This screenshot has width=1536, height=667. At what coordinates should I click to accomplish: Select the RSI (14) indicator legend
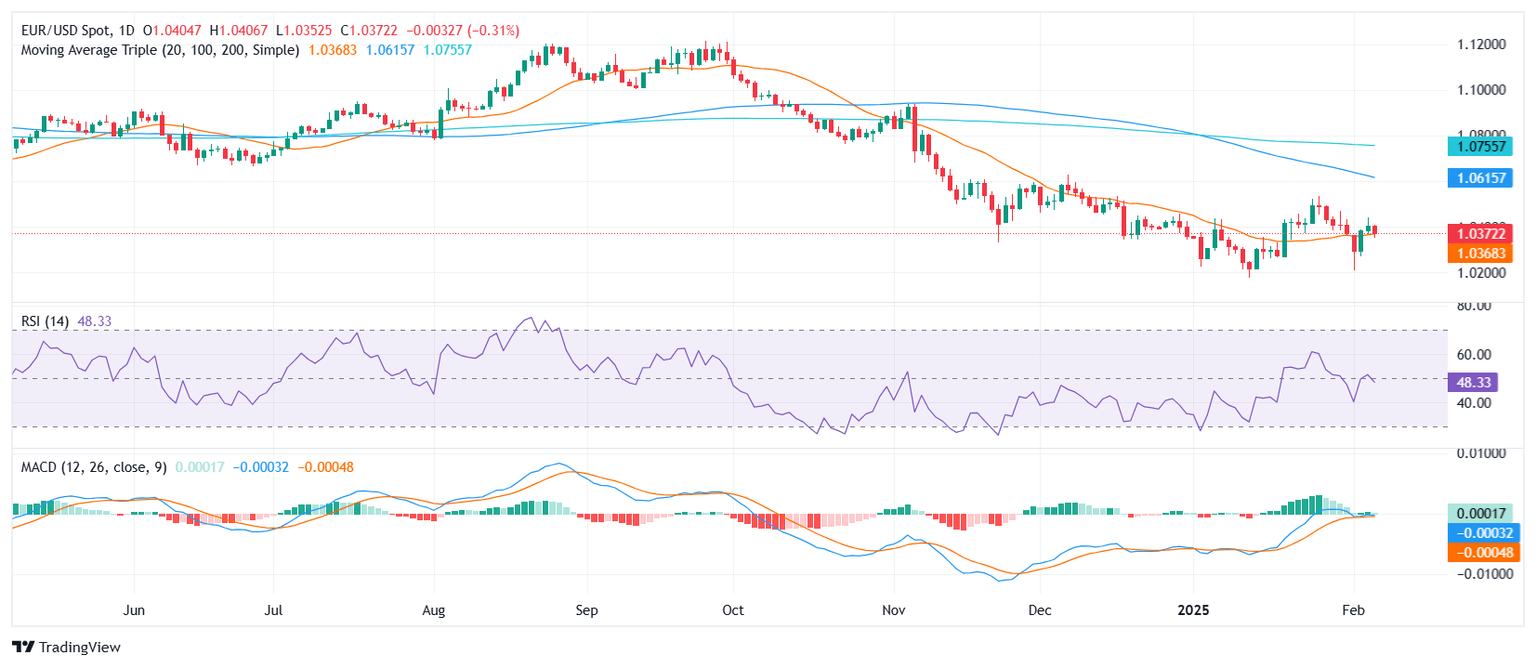(x=45, y=321)
